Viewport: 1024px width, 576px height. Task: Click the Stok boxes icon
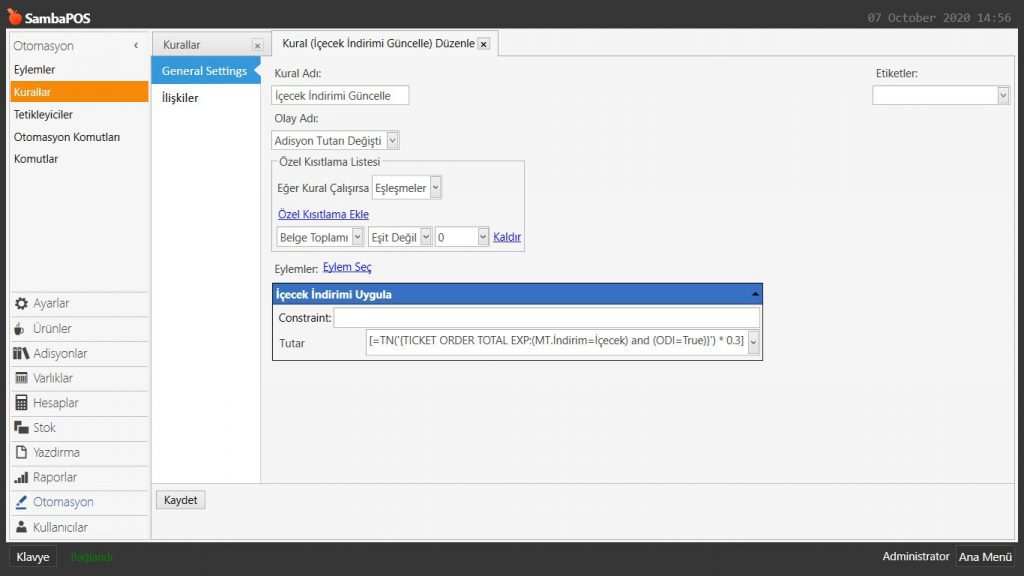pos(21,428)
